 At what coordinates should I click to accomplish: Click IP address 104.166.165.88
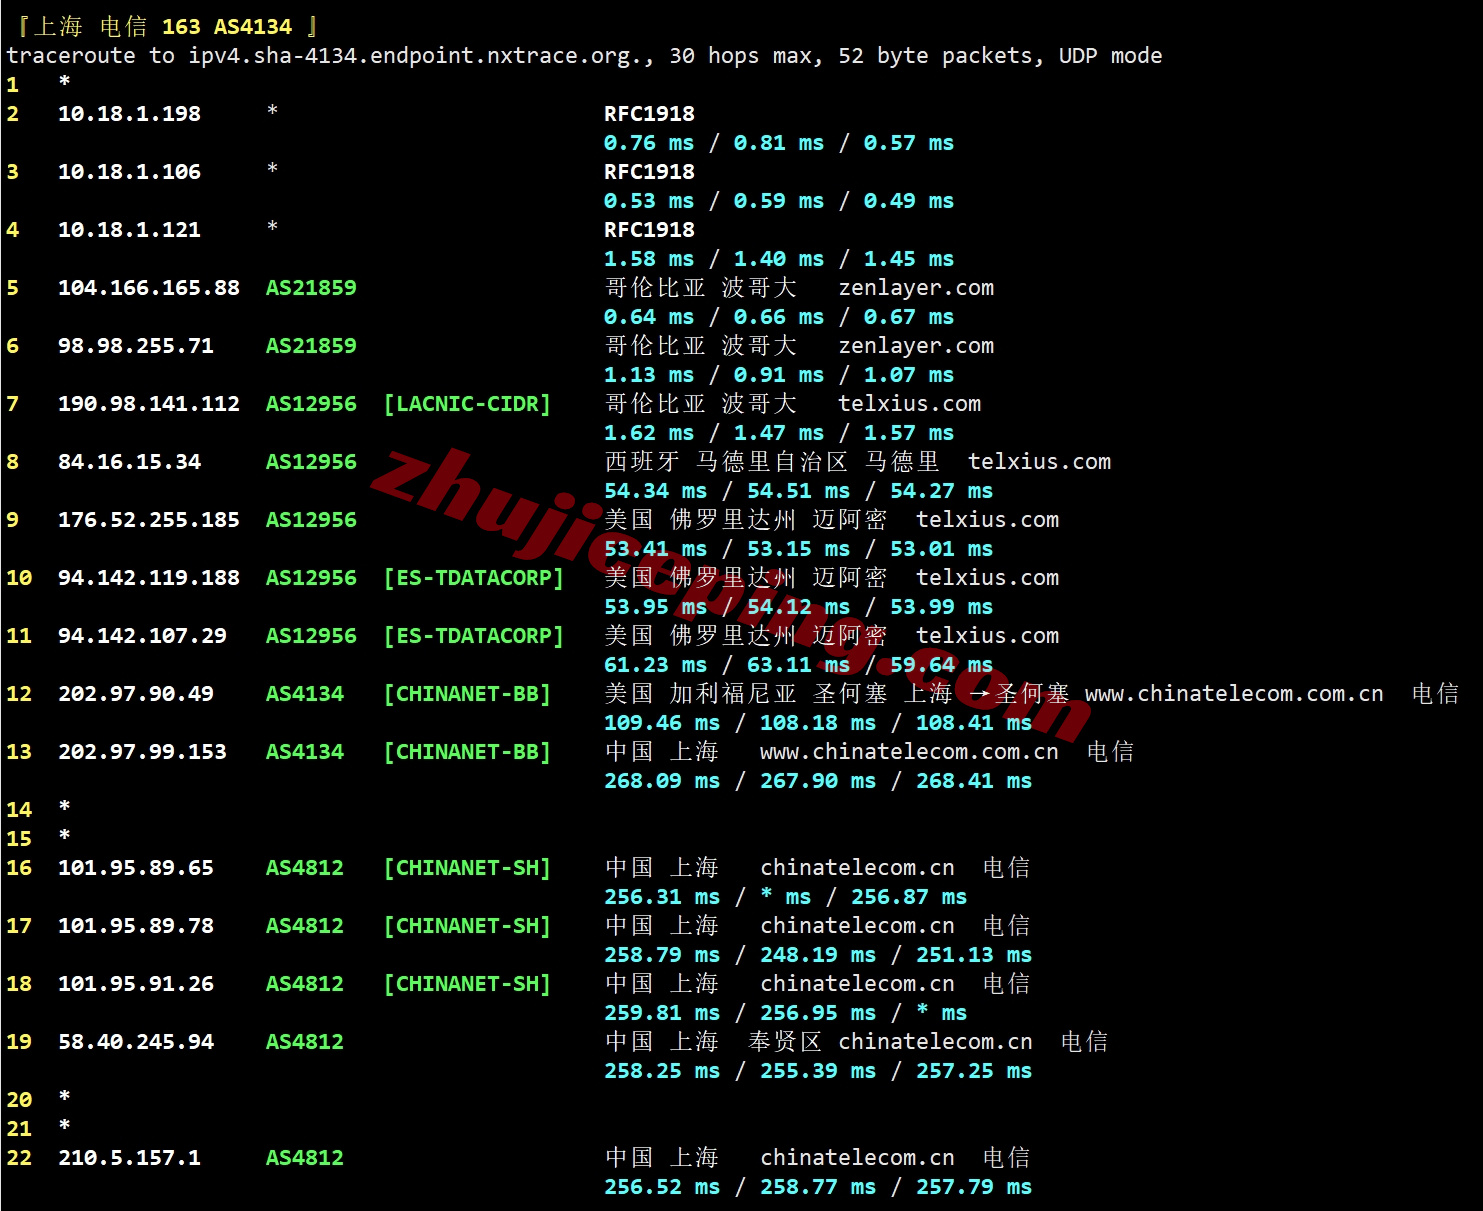point(148,288)
